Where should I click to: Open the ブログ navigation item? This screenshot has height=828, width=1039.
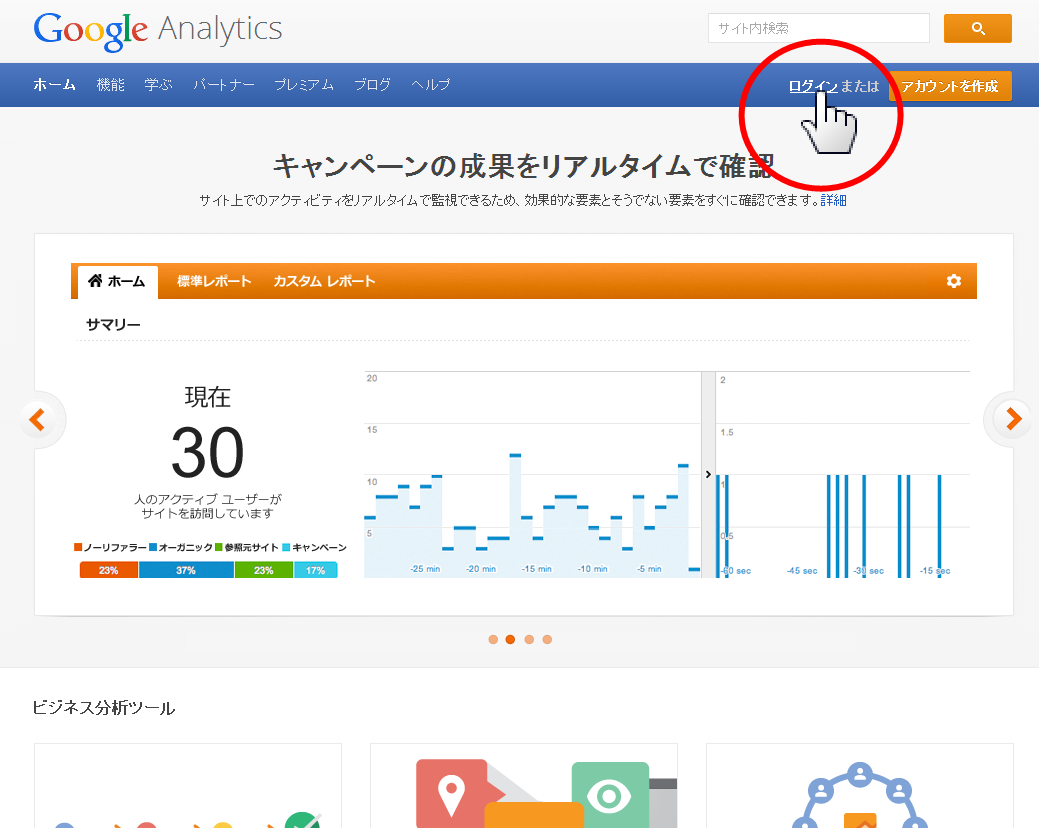[372, 85]
